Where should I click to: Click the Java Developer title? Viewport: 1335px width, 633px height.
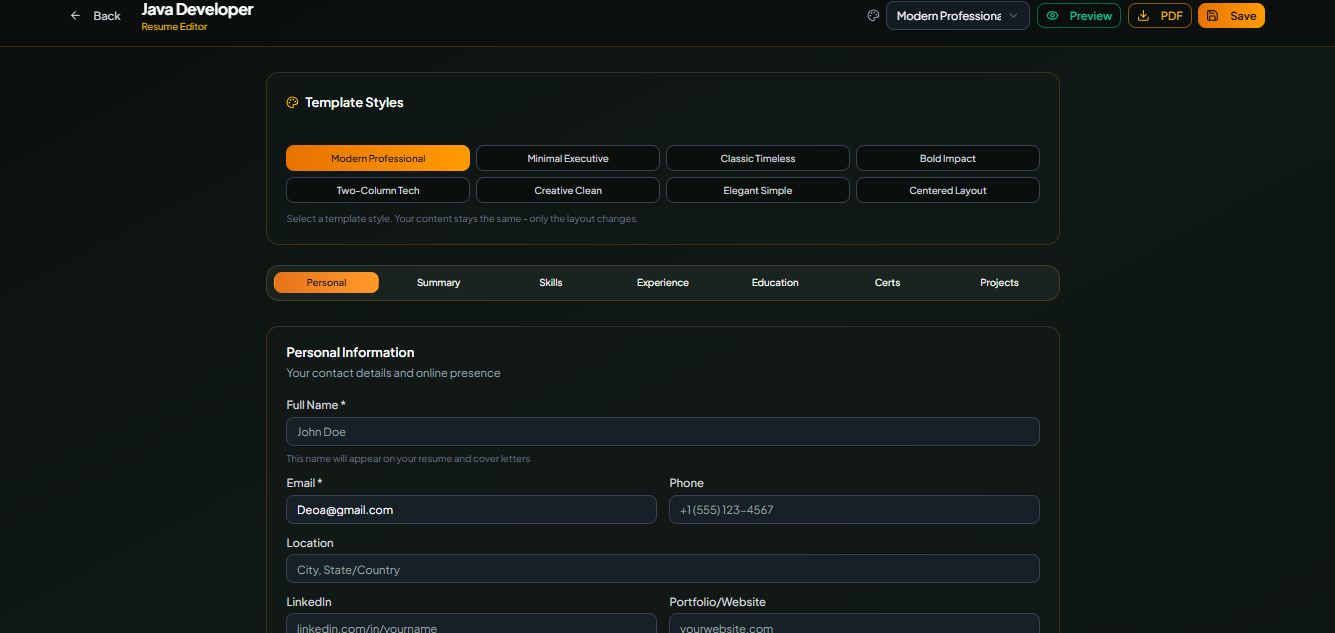tap(197, 9)
